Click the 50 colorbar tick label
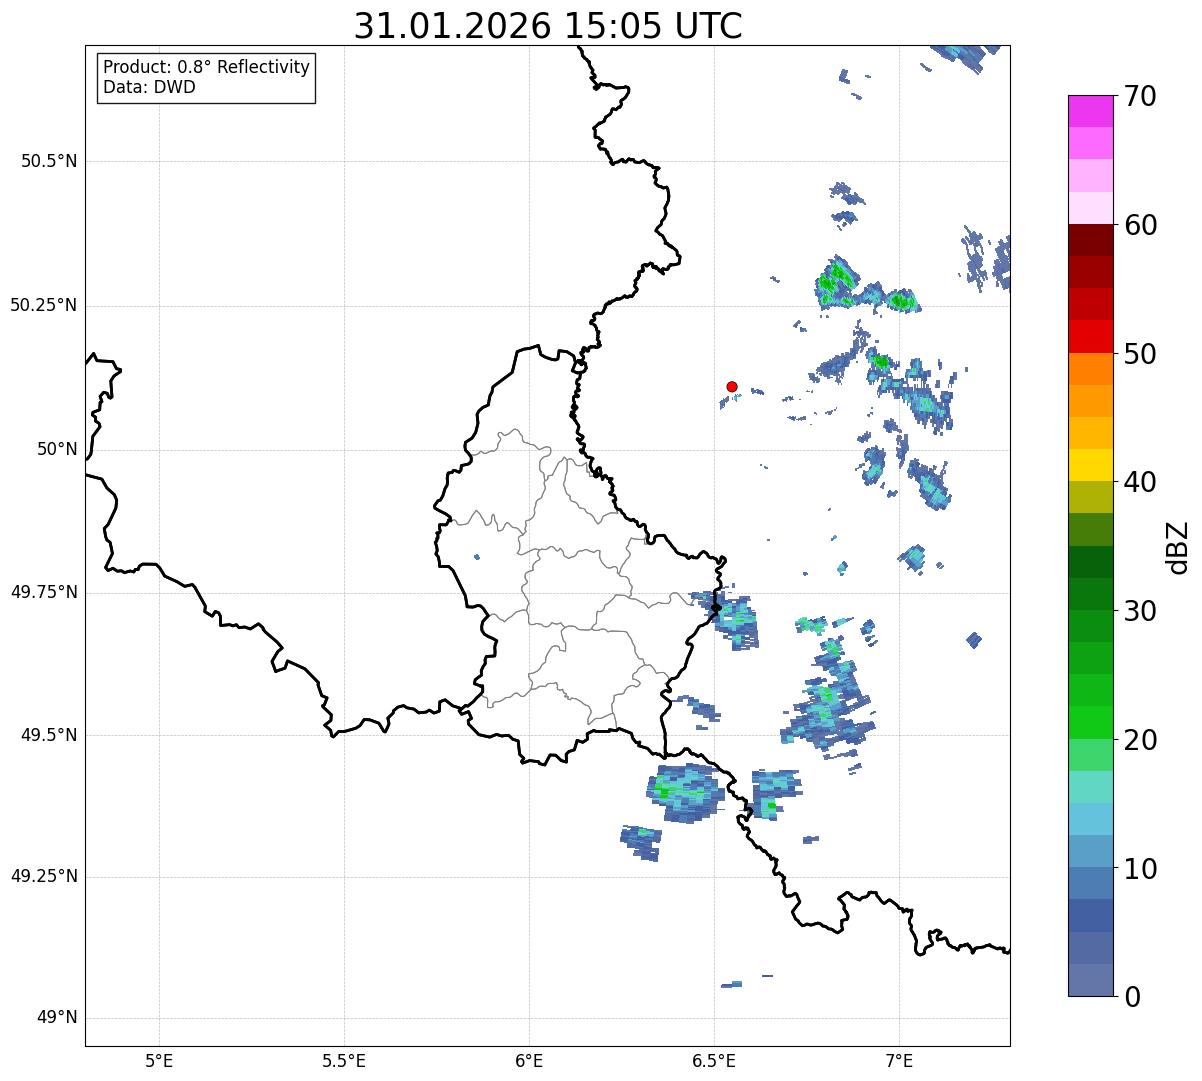Viewport: 1202px width, 1081px height. click(x=1140, y=354)
